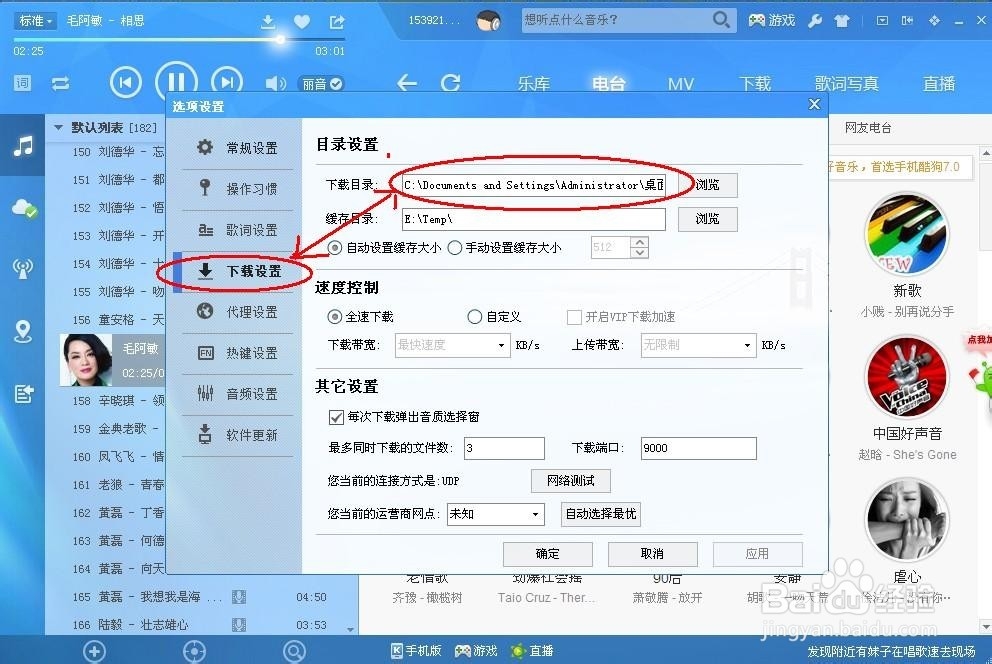992x664 pixels.
Task: Favorite the song with the heart icon
Action: pos(301,20)
